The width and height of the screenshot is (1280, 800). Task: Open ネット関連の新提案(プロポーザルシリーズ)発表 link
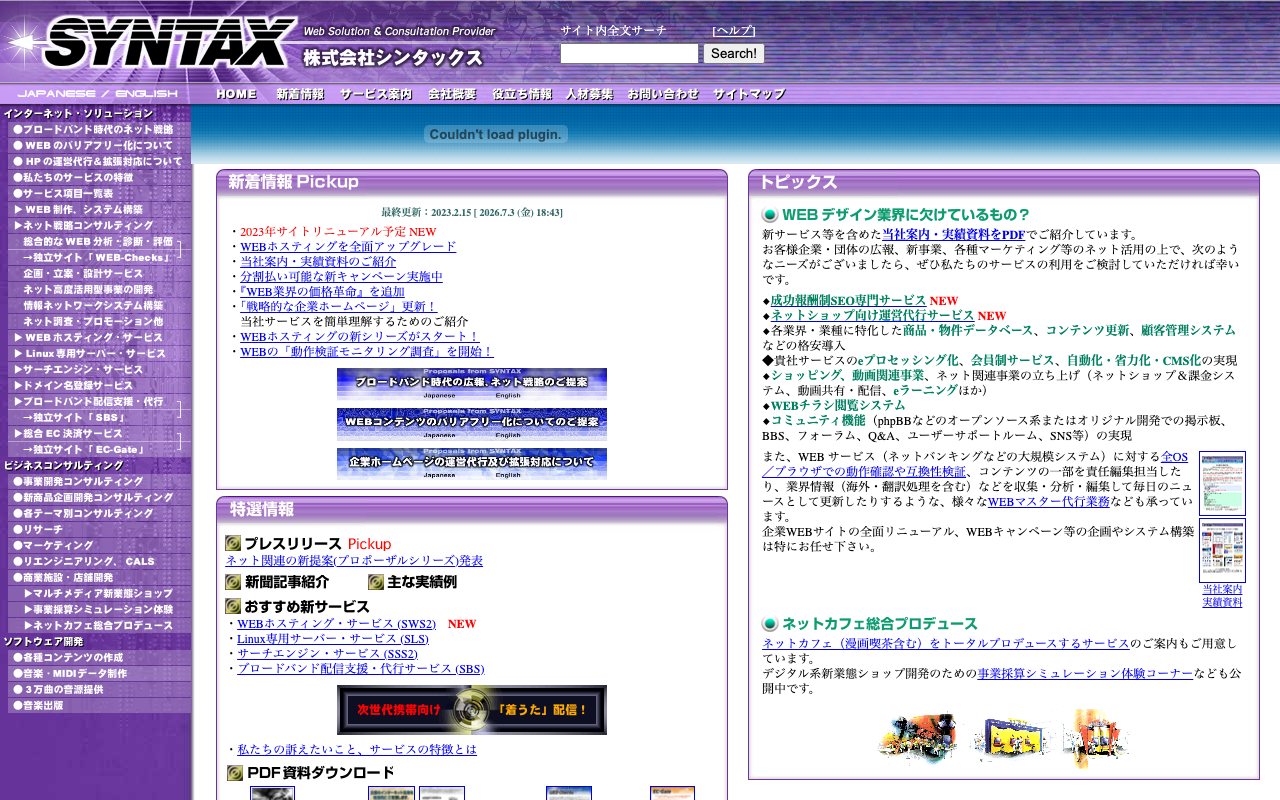354,560
